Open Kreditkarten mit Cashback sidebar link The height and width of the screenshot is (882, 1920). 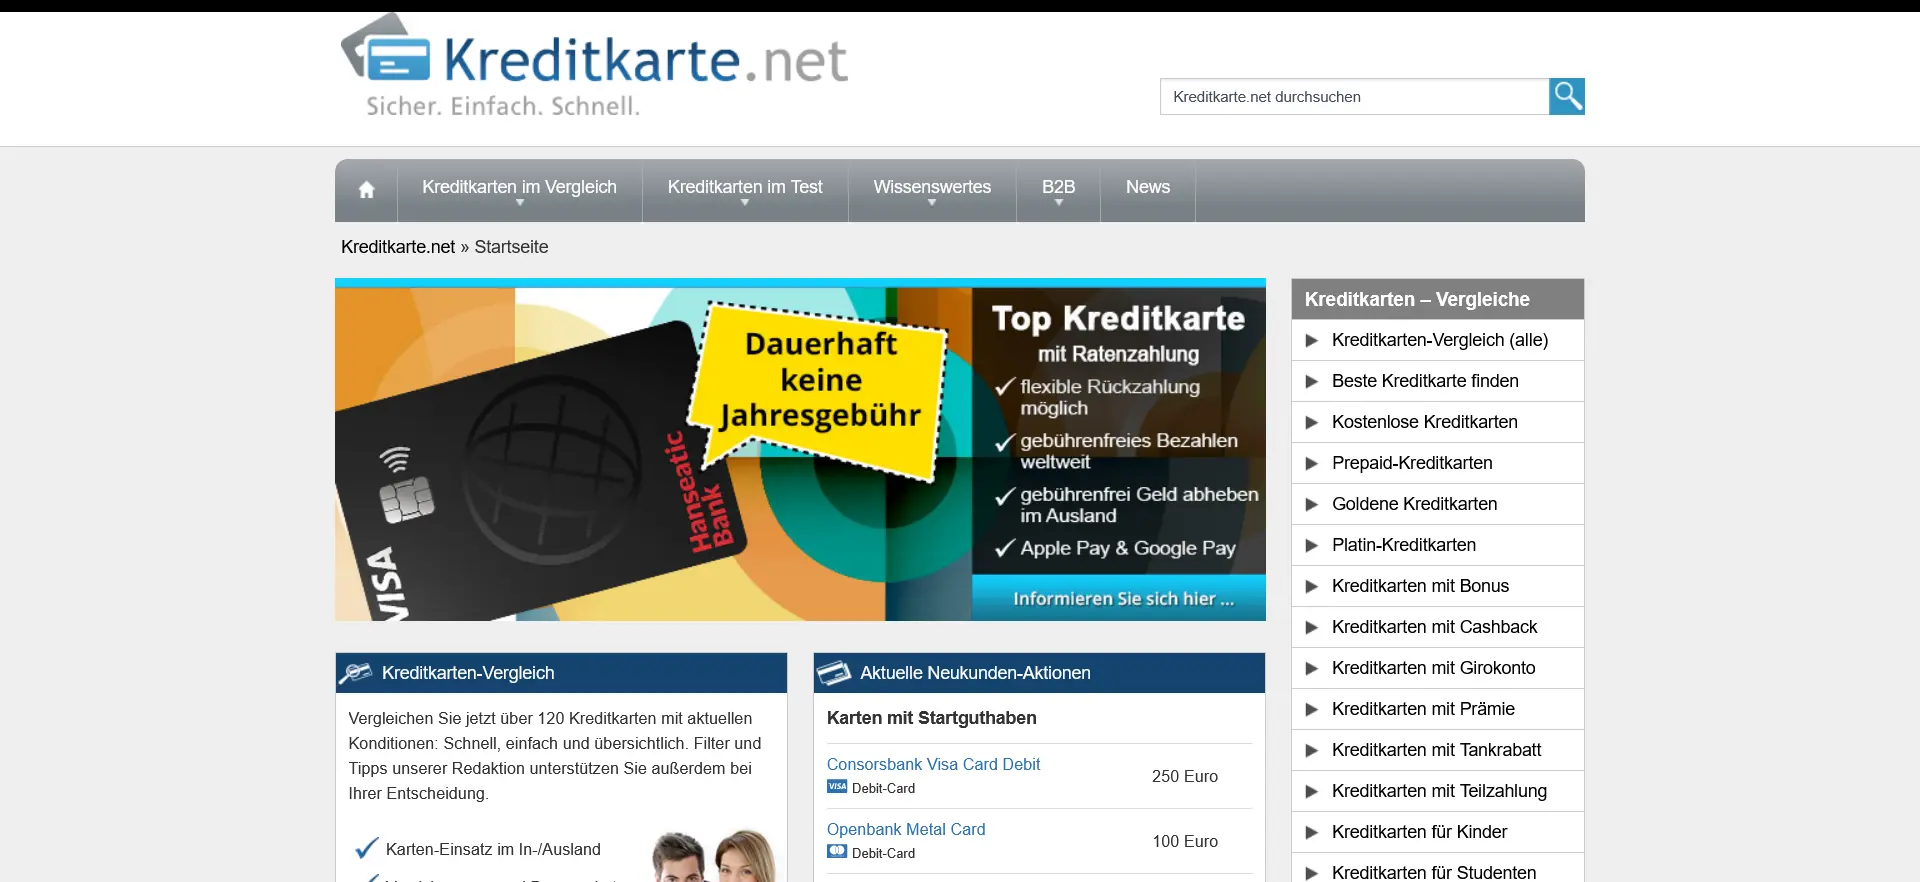pyautogui.click(x=1434, y=627)
